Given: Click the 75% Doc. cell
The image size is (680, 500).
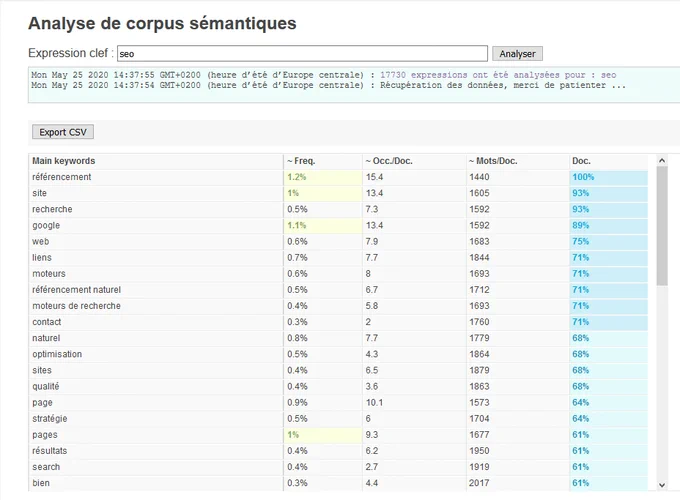Looking at the screenshot, I should 609,241.
